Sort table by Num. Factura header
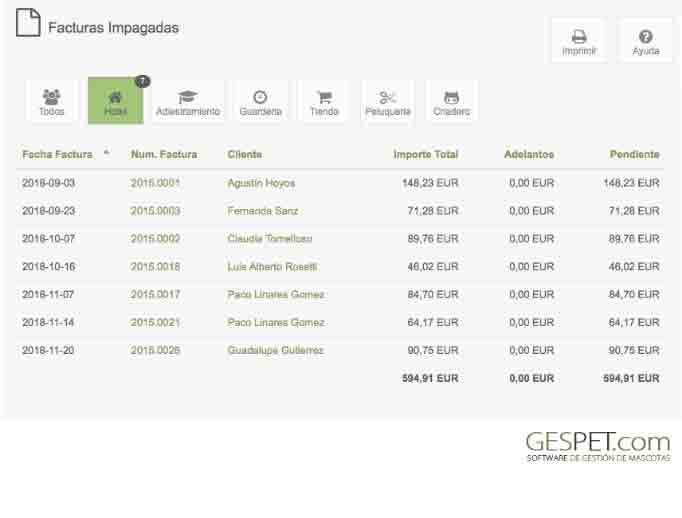This screenshot has height=518, width=682. tap(164, 154)
